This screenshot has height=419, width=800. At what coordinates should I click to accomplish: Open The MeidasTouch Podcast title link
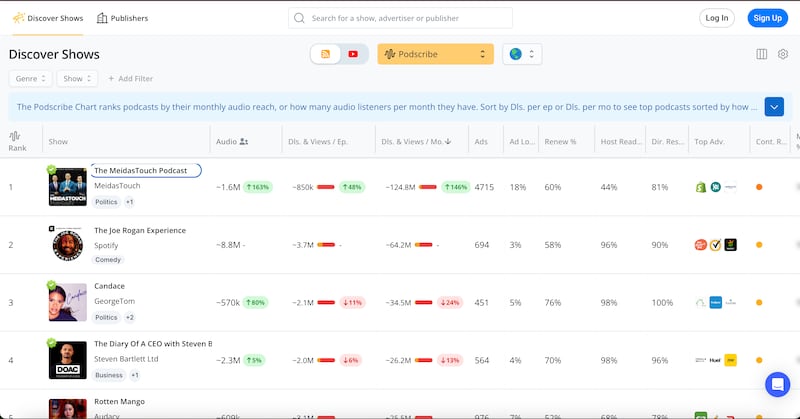point(141,170)
